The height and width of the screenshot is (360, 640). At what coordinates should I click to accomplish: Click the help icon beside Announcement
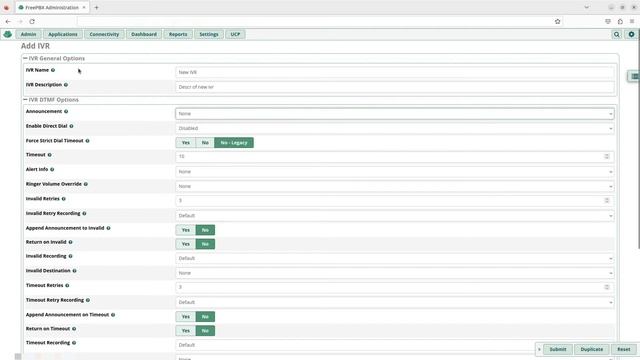66,111
